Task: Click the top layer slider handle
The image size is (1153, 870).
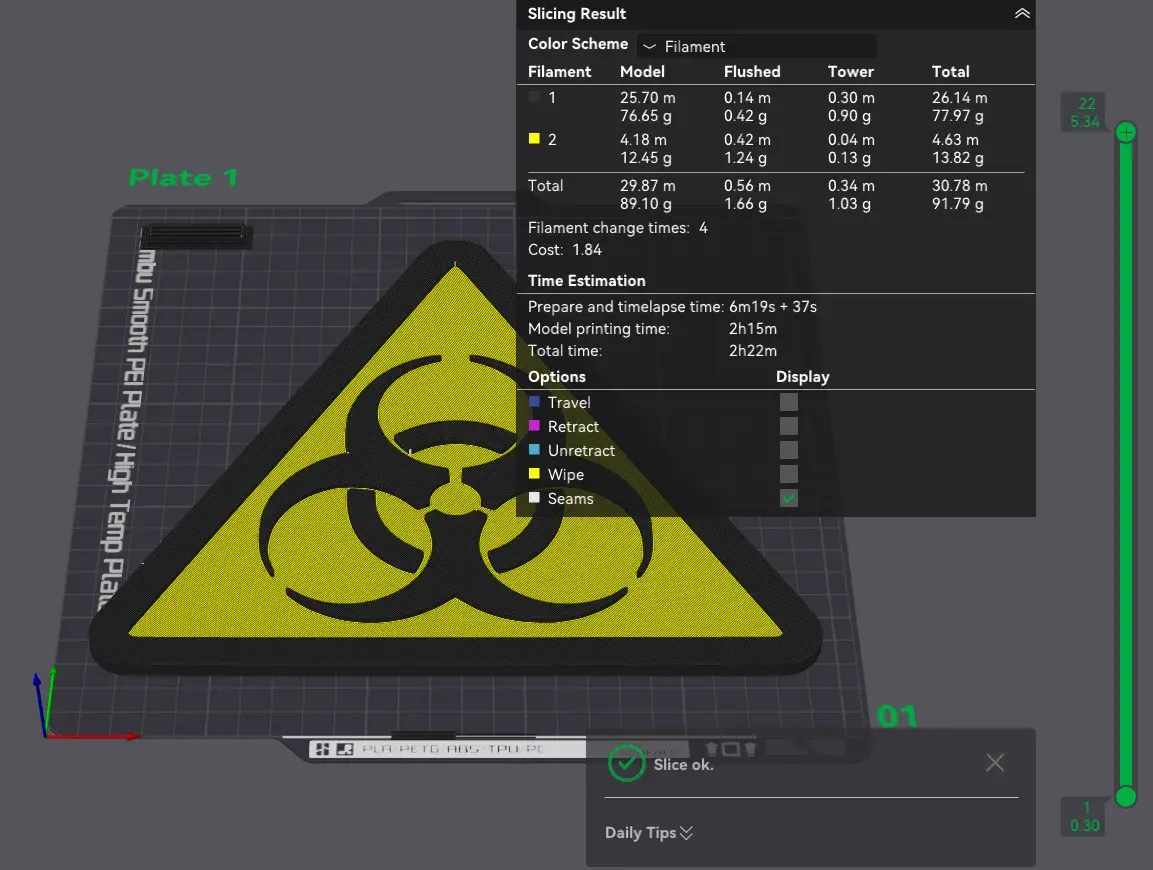Action: (x=1126, y=132)
